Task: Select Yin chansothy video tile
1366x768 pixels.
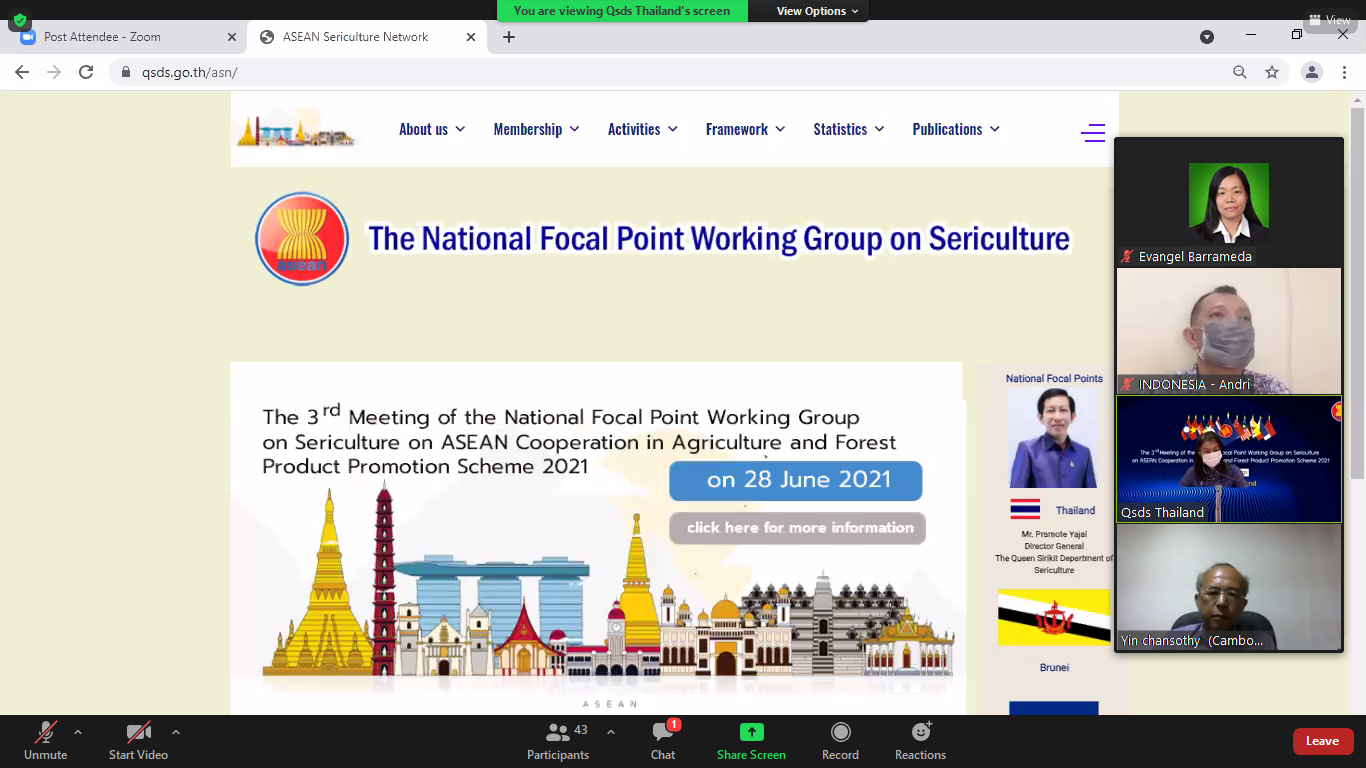Action: pos(1229,587)
